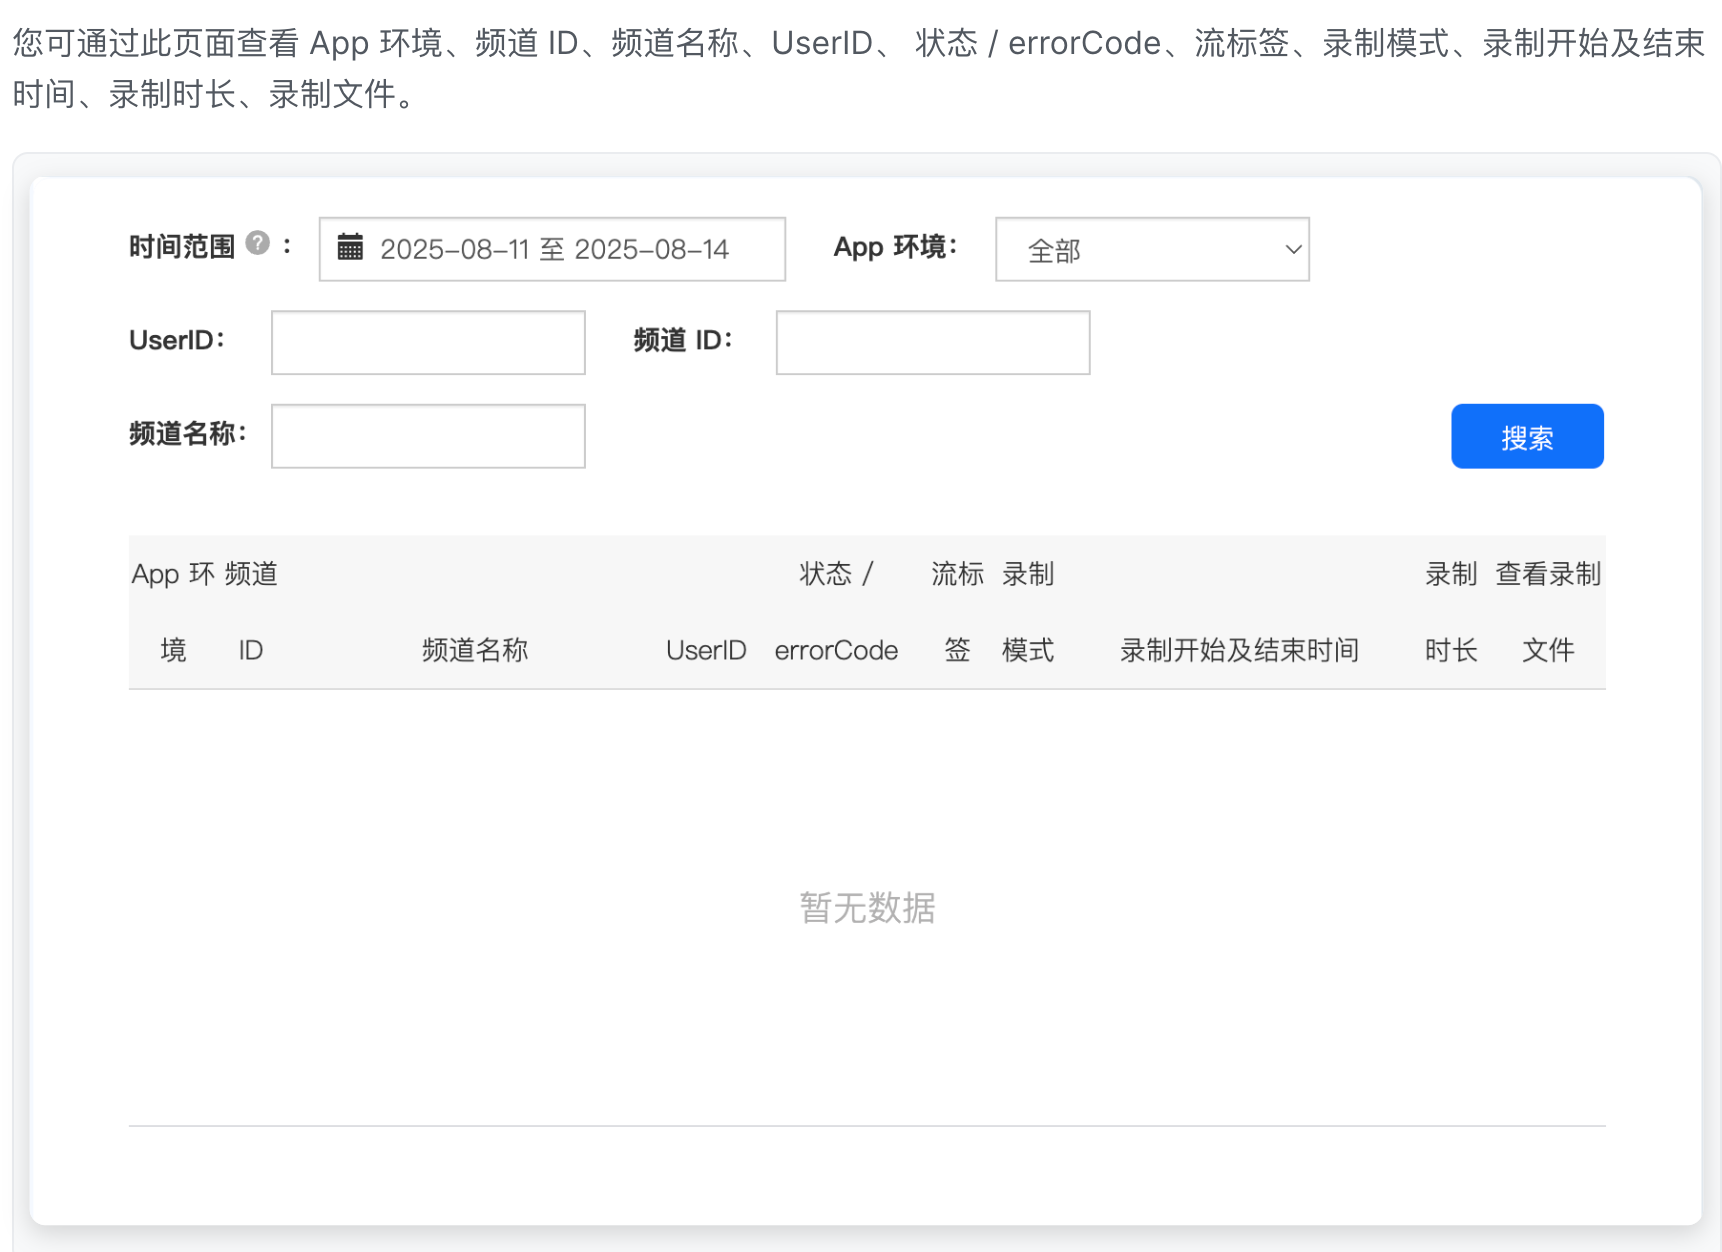Click the calendar icon in date field
This screenshot has width=1722, height=1252.
click(350, 247)
